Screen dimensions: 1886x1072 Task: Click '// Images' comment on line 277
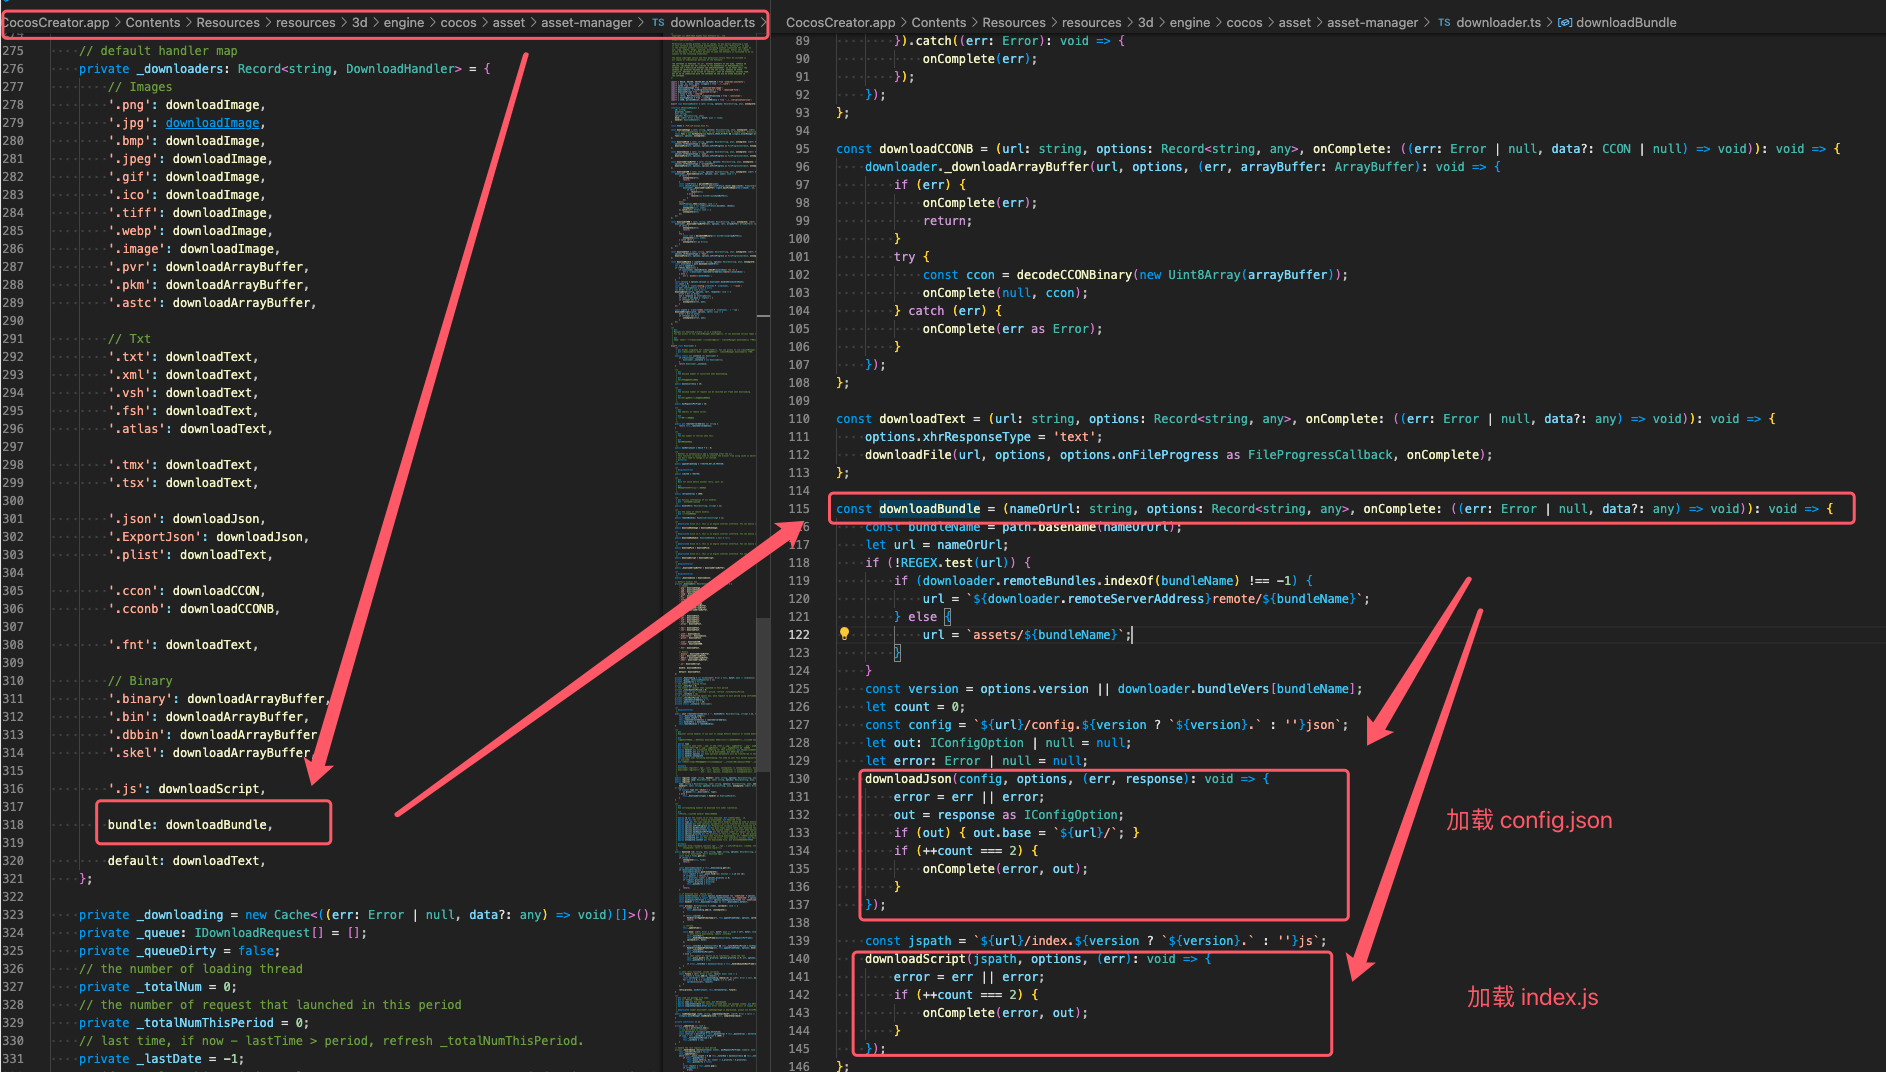[140, 87]
